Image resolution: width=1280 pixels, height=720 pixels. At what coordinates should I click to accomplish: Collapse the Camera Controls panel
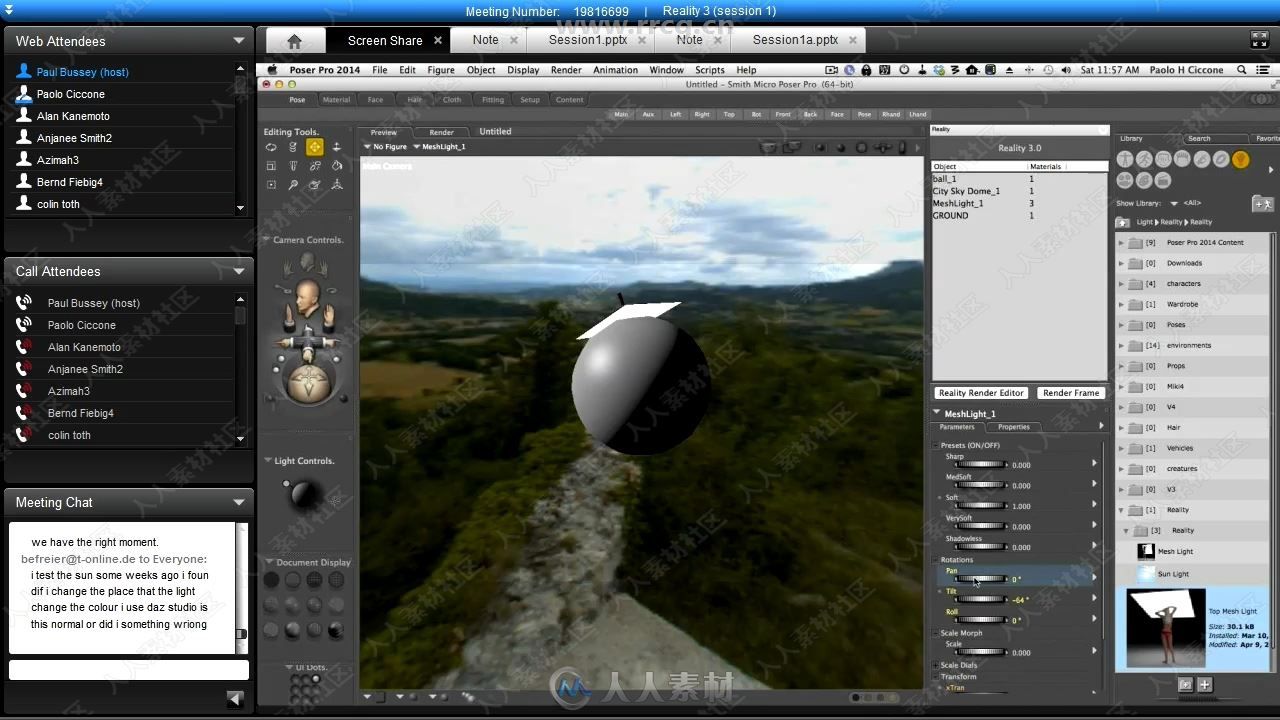tap(267, 240)
